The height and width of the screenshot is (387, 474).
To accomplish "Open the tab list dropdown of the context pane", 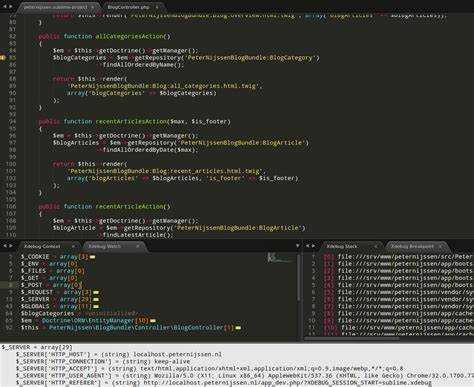I will pos(297,246).
